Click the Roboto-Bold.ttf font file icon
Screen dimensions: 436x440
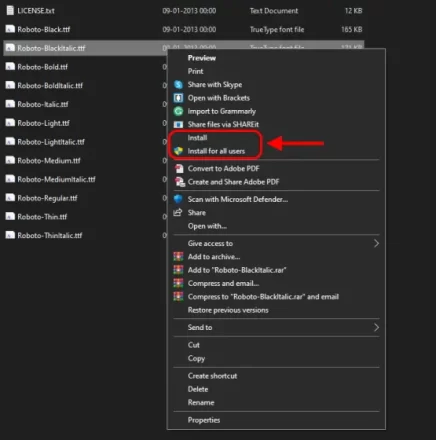pos(10,67)
